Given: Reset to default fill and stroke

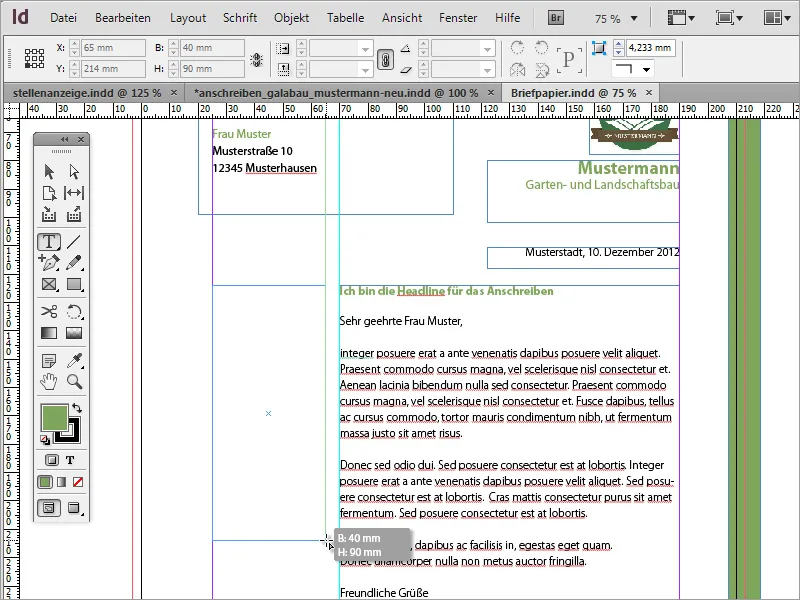Looking at the screenshot, I should 45,440.
